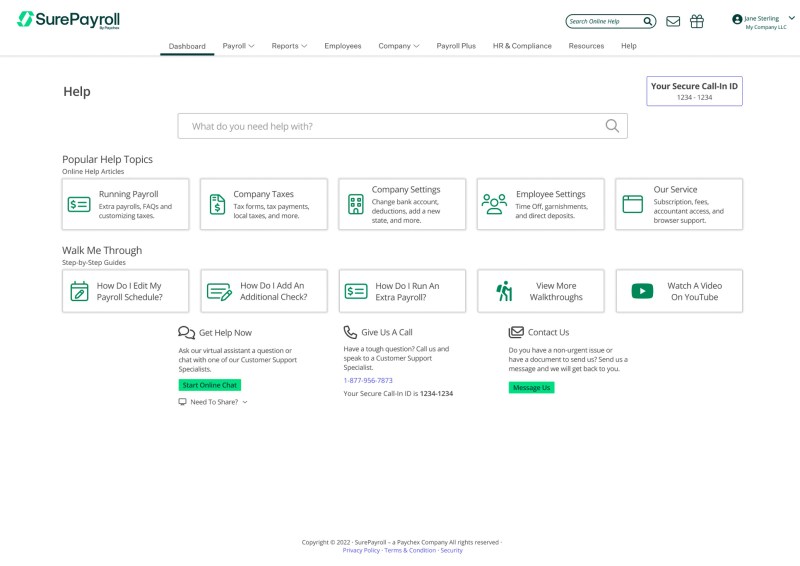Image resolution: width=800 pixels, height=566 pixels.
Task: Click the Popular Help Topics heading
Action: click(x=107, y=159)
